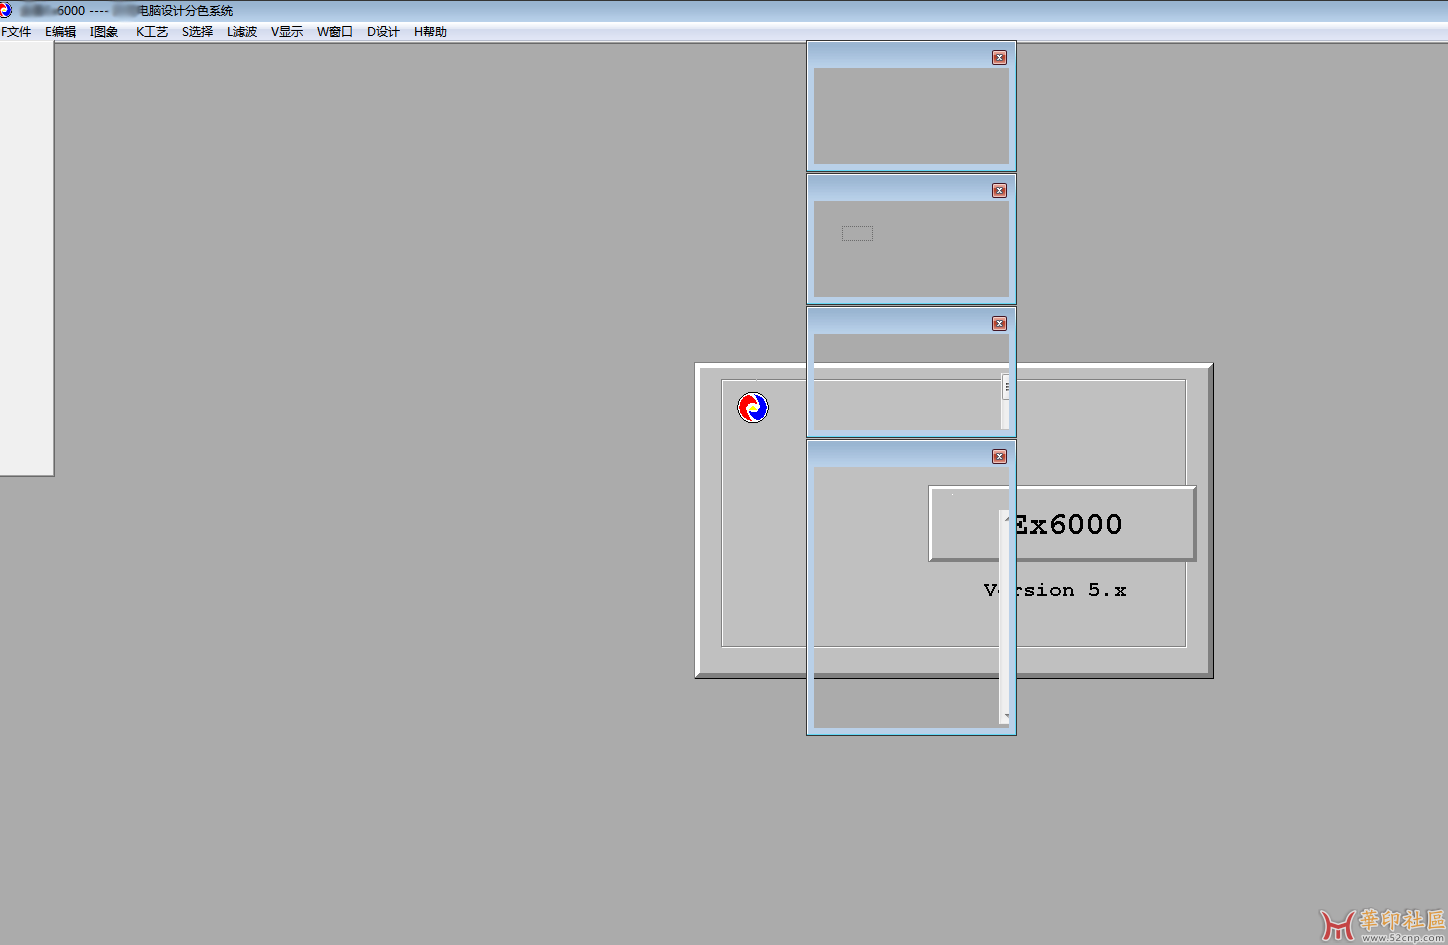Click the I图象 menu item
The width and height of the screenshot is (1448, 945).
pos(104,32)
